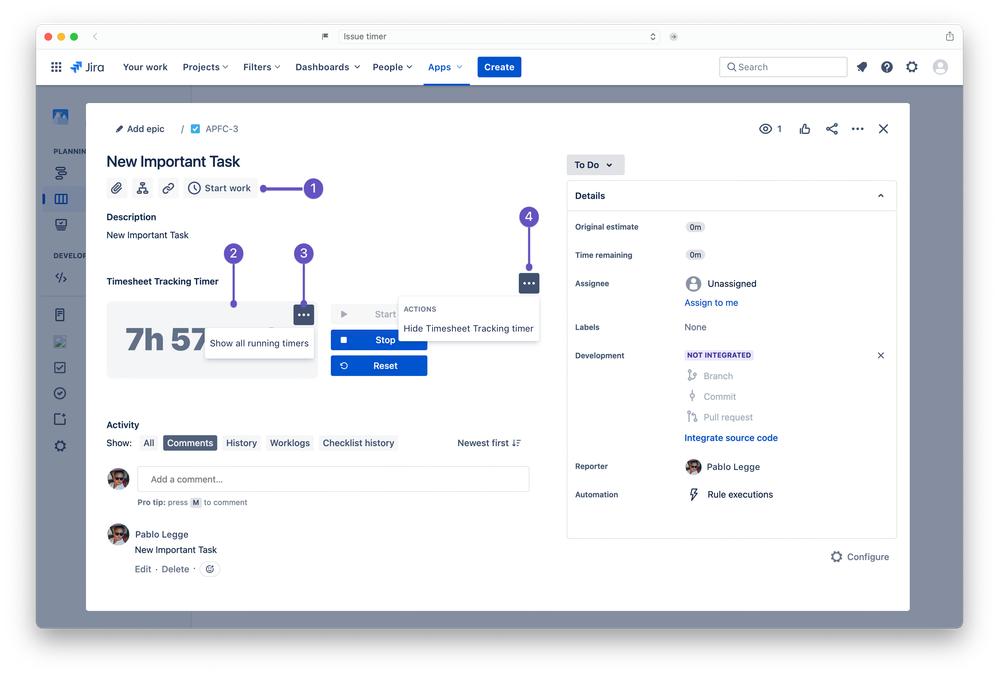This screenshot has width=999, height=676.
Task: Open the To Do status dropdown
Action: point(595,165)
